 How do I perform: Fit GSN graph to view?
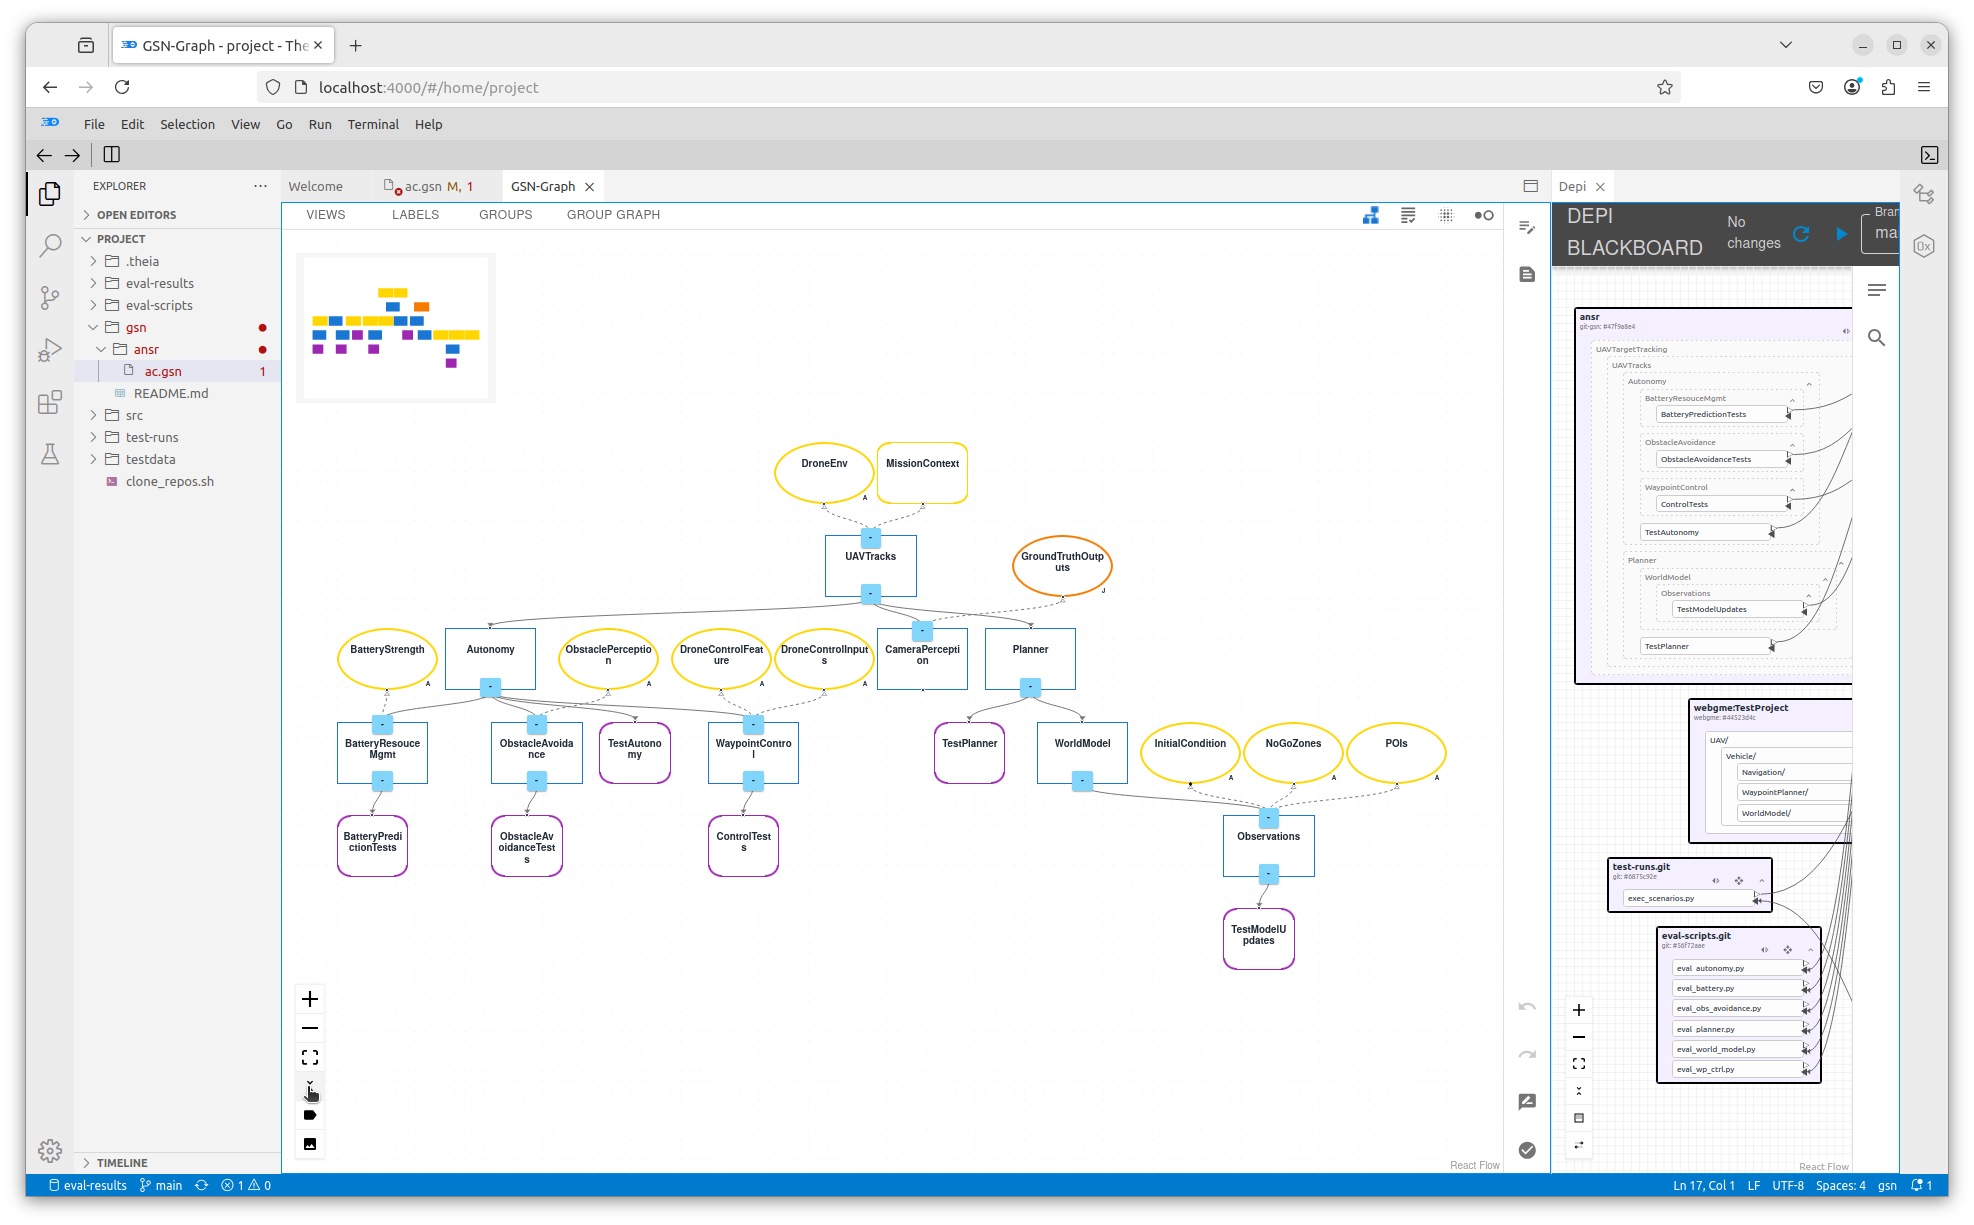(x=310, y=1057)
